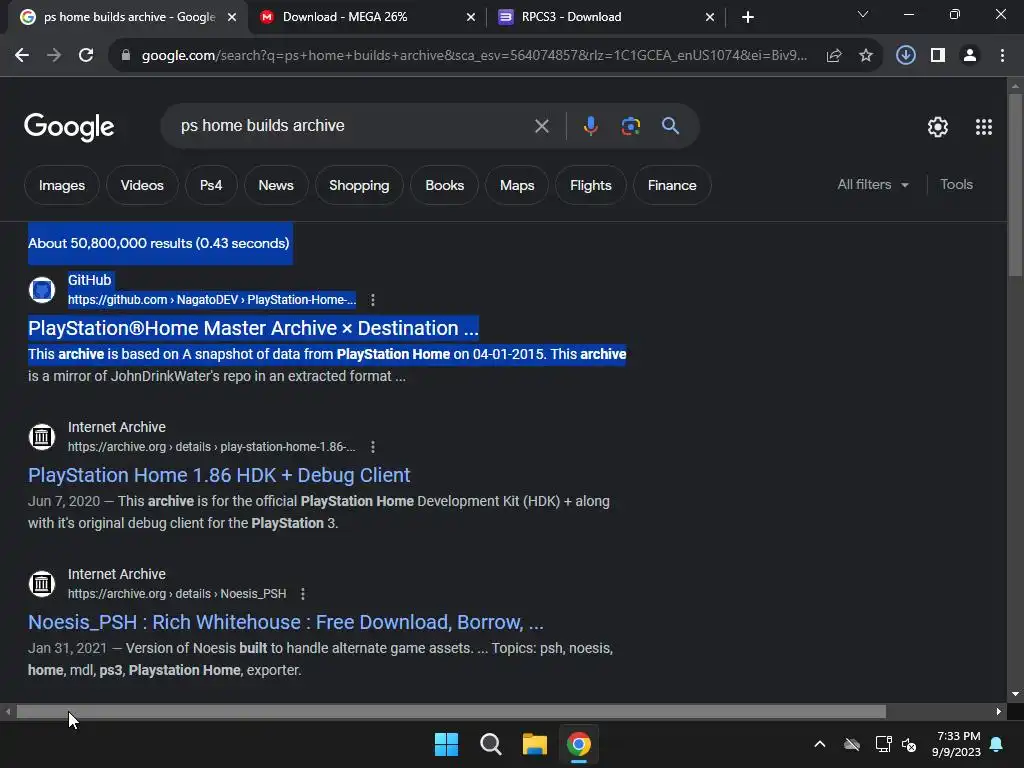Show hidden system tray icons
Viewport: 1024px width, 768px height.
click(820, 744)
